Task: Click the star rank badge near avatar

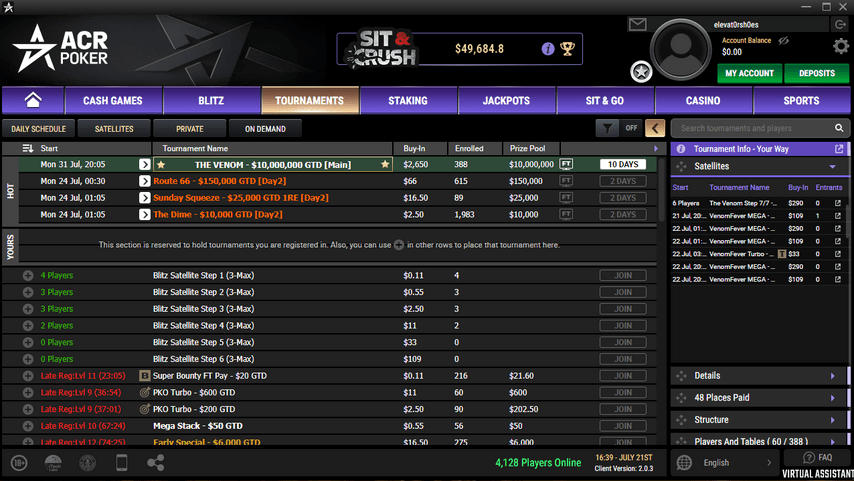Action: click(641, 71)
